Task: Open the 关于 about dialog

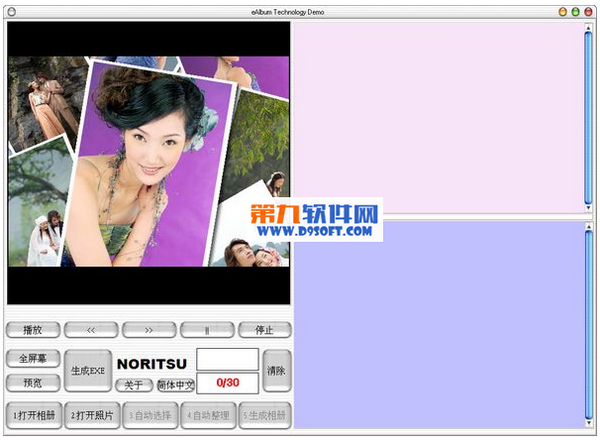Action: click(134, 385)
